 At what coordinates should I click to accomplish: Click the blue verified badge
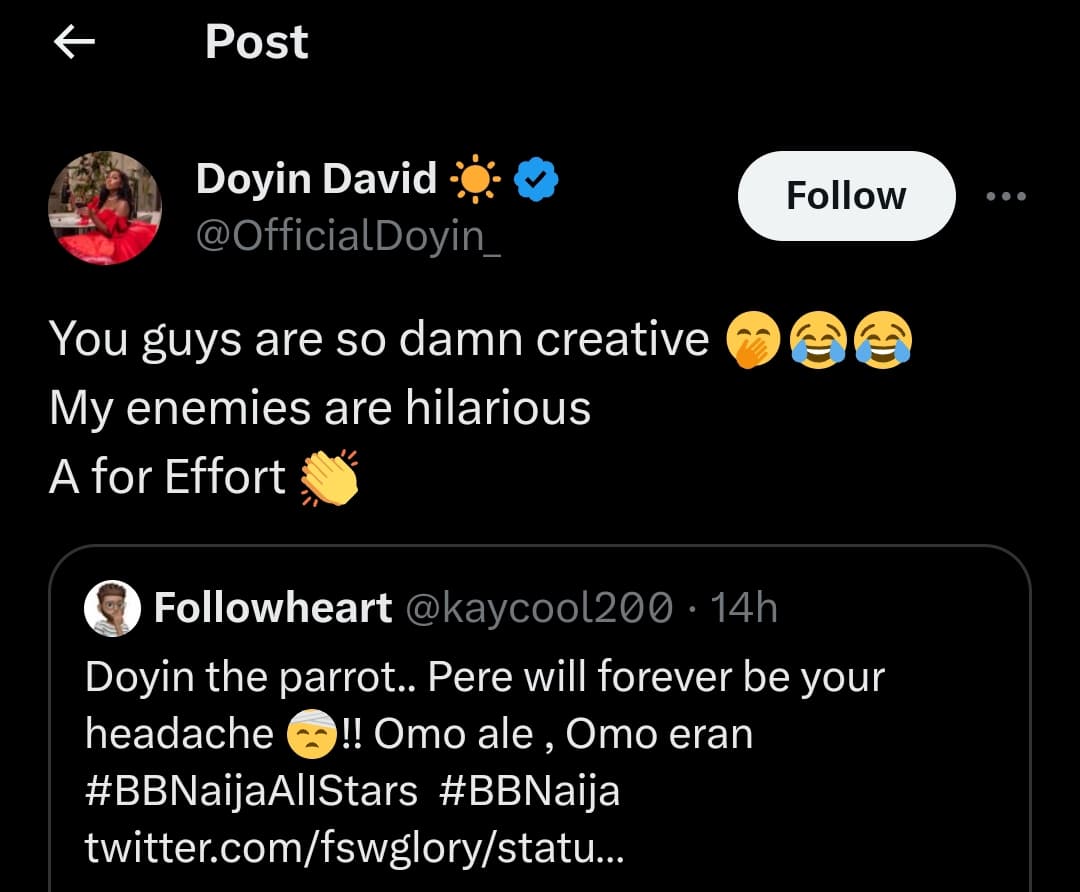pos(536,180)
